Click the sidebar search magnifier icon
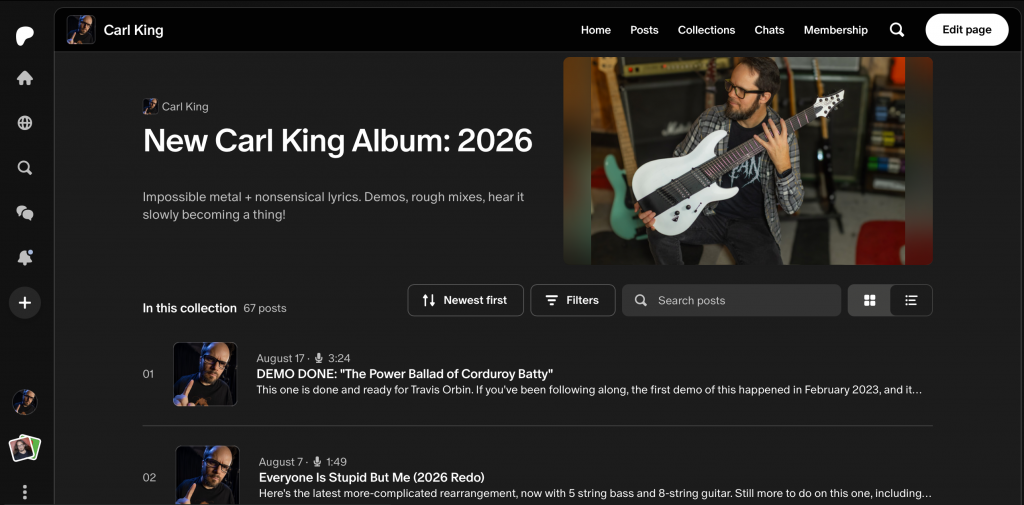 25,168
